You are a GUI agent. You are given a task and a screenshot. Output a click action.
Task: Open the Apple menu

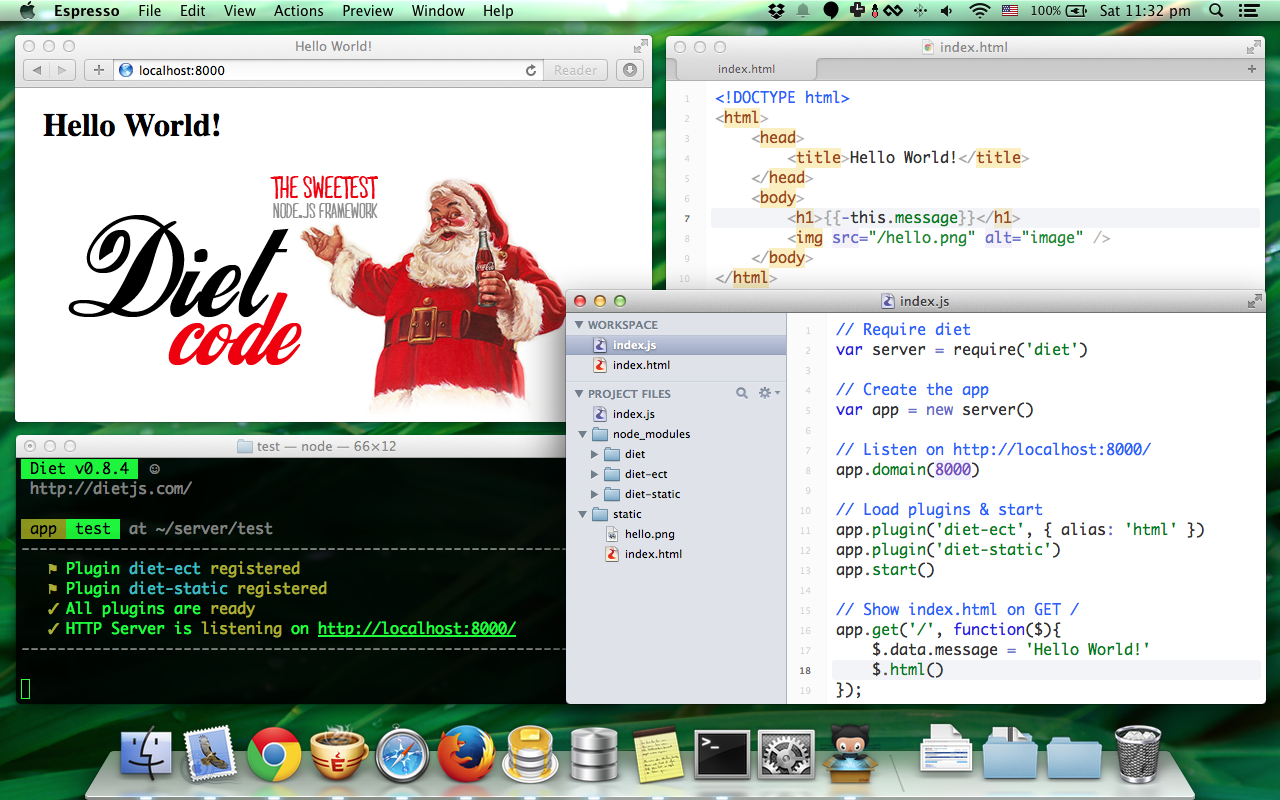point(26,11)
